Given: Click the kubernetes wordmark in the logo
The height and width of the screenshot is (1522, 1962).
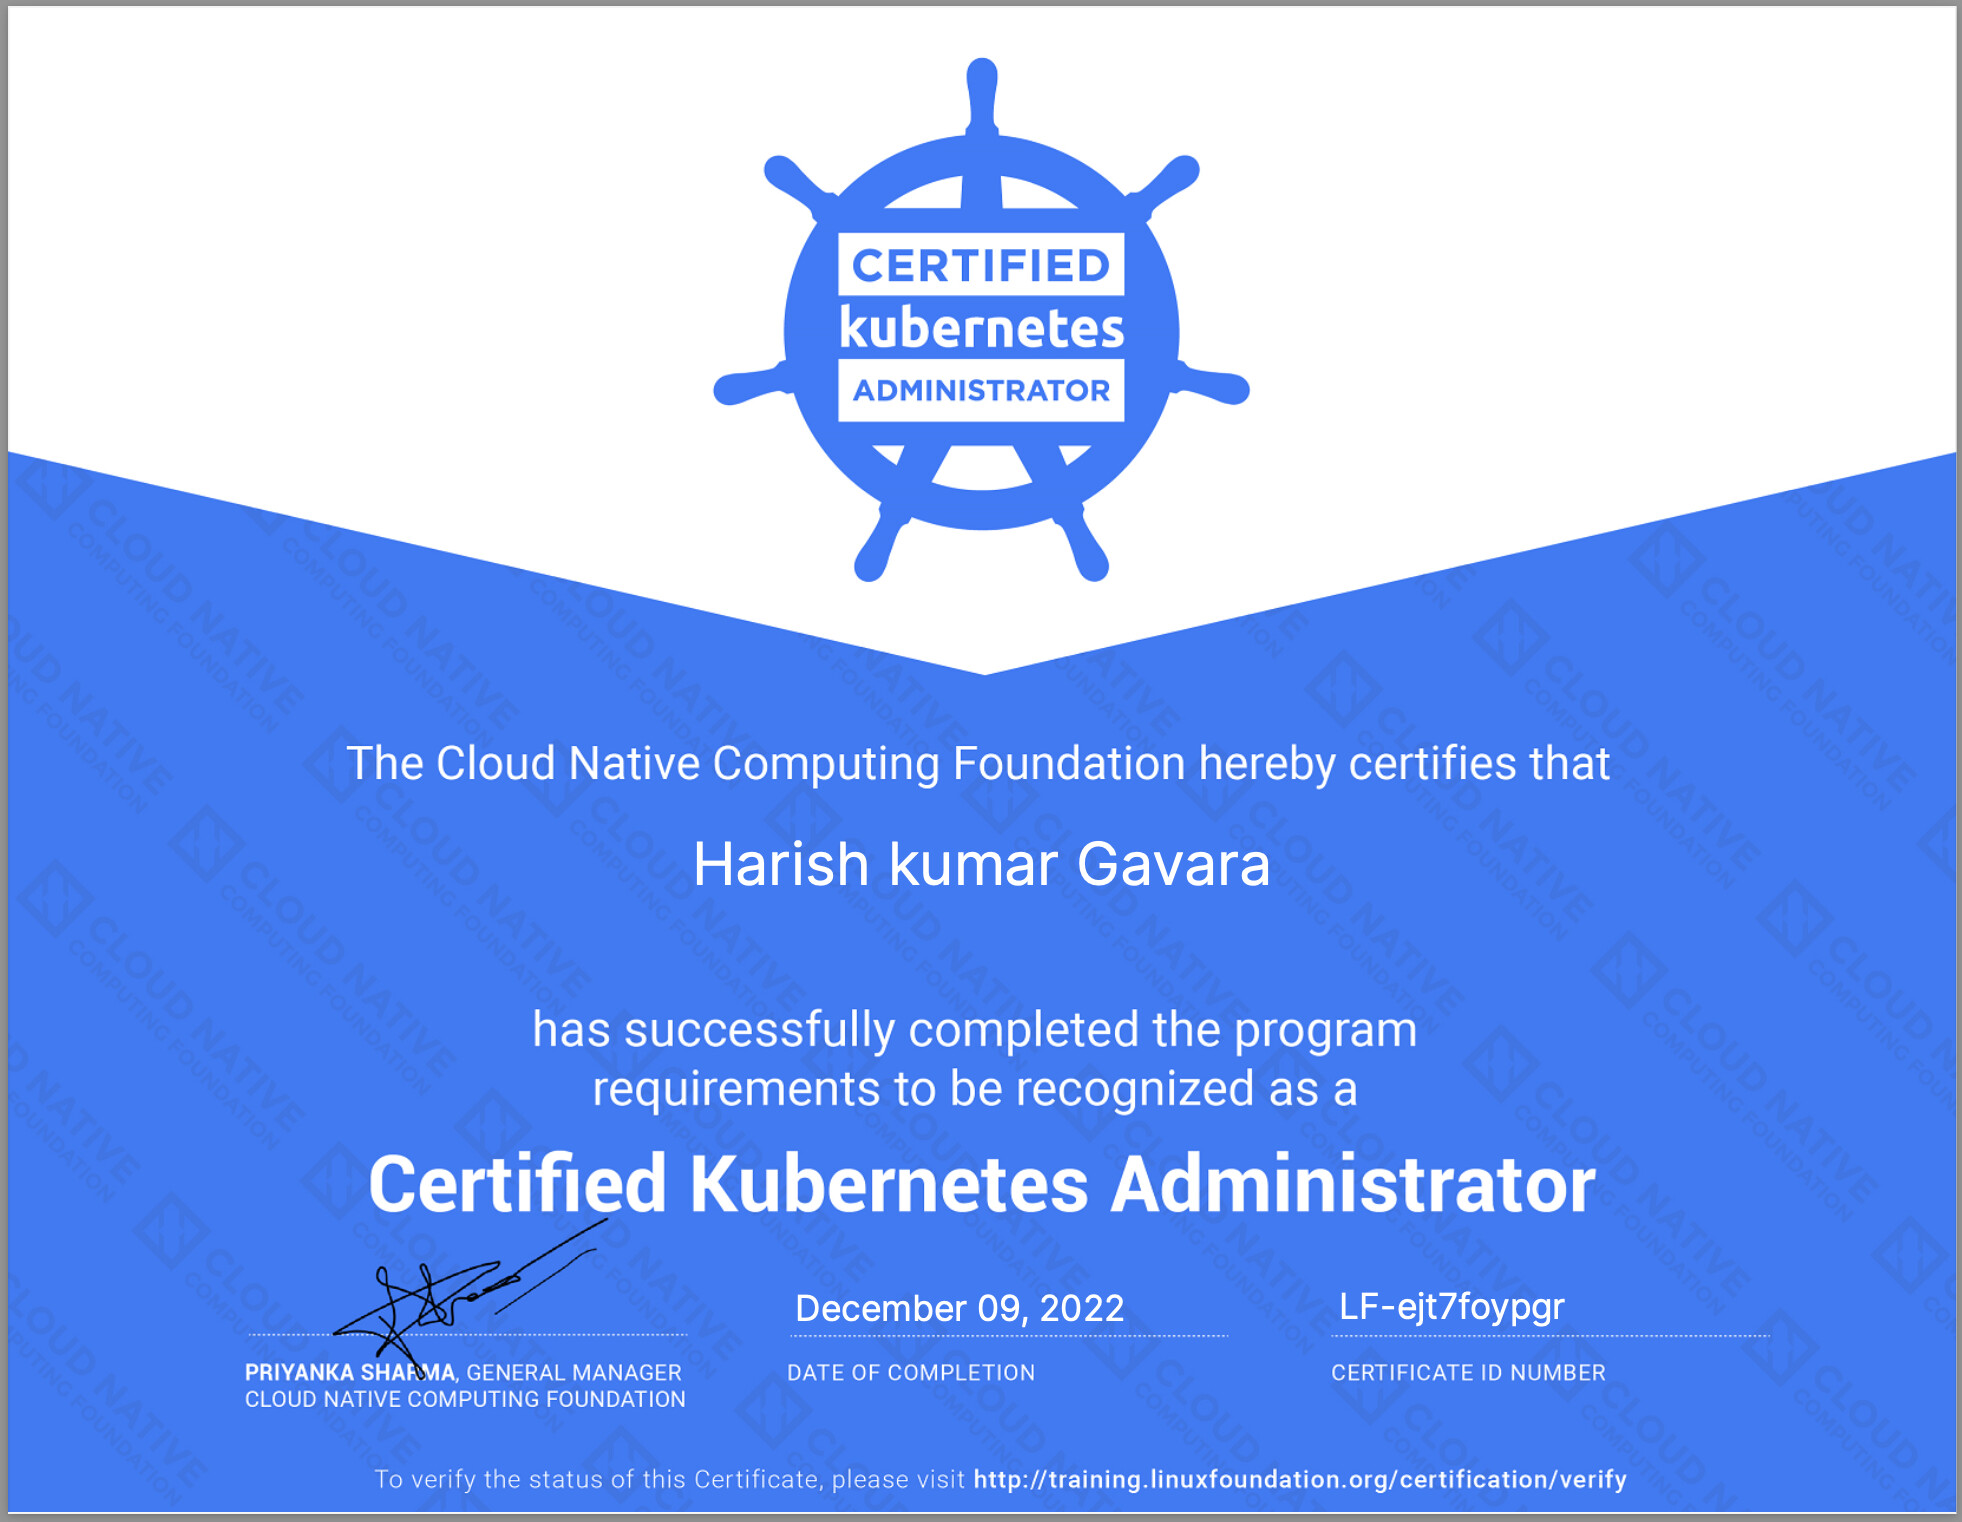Looking at the screenshot, I should [981, 329].
